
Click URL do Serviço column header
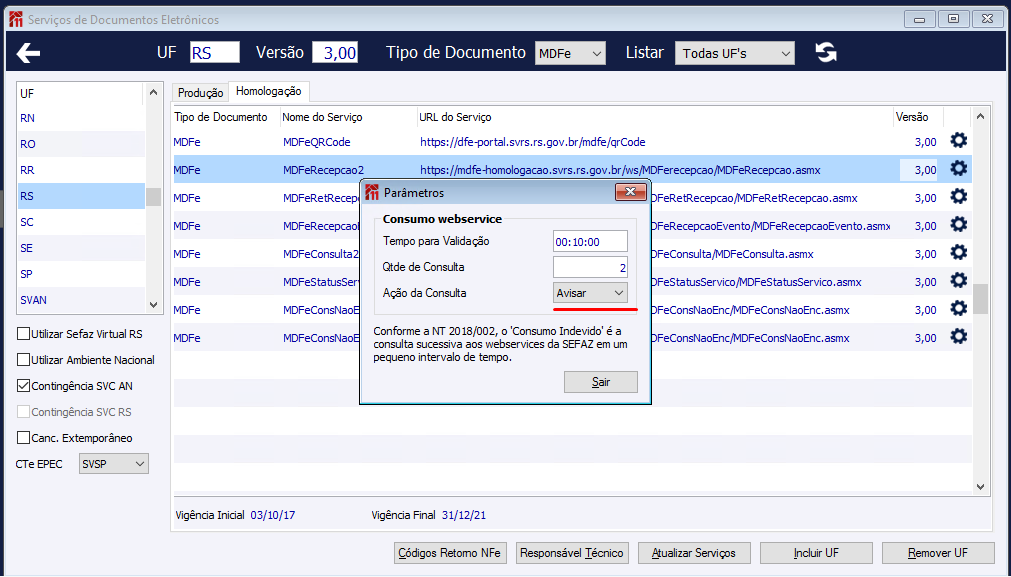pos(455,117)
